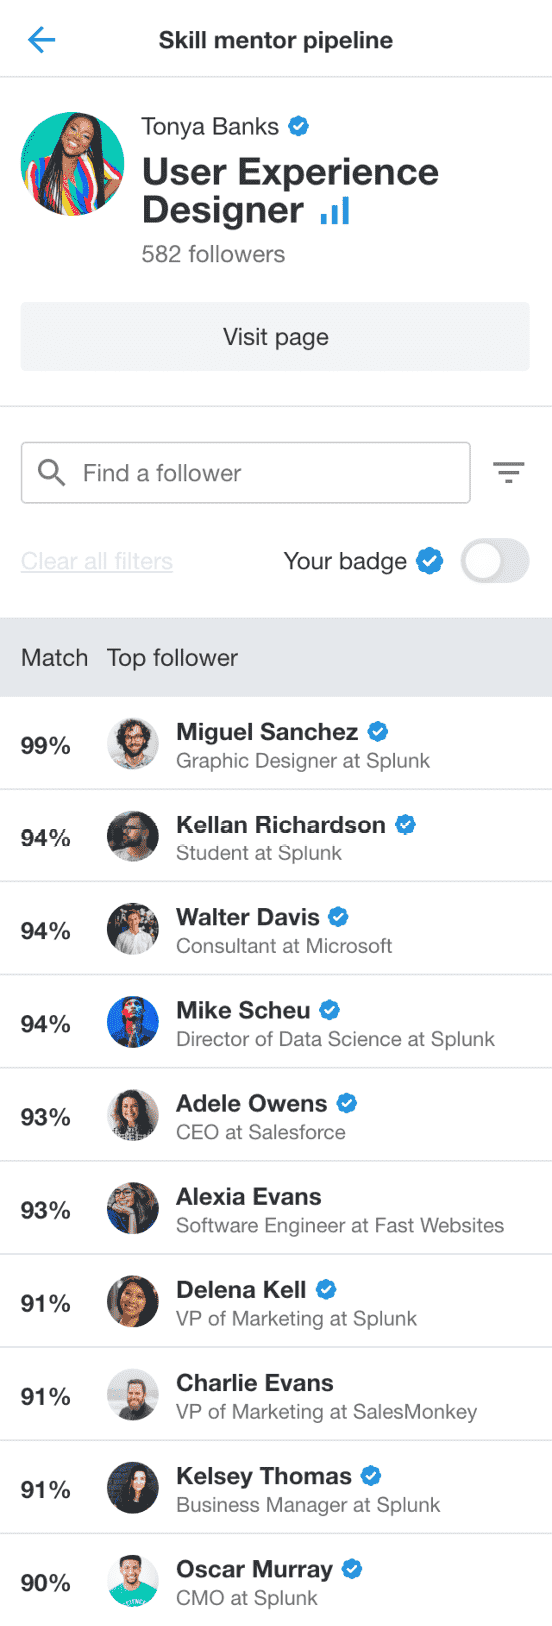Screen dimensions: 552x1626
Task: Open the filter options icon
Action: click(509, 472)
